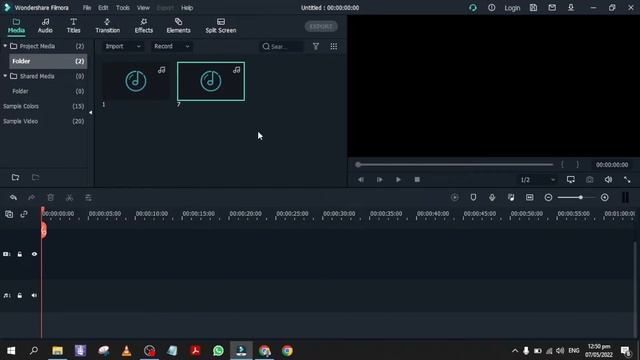This screenshot has height=360, width=640.
Task: Open the Import dropdown
Action: tap(122, 47)
